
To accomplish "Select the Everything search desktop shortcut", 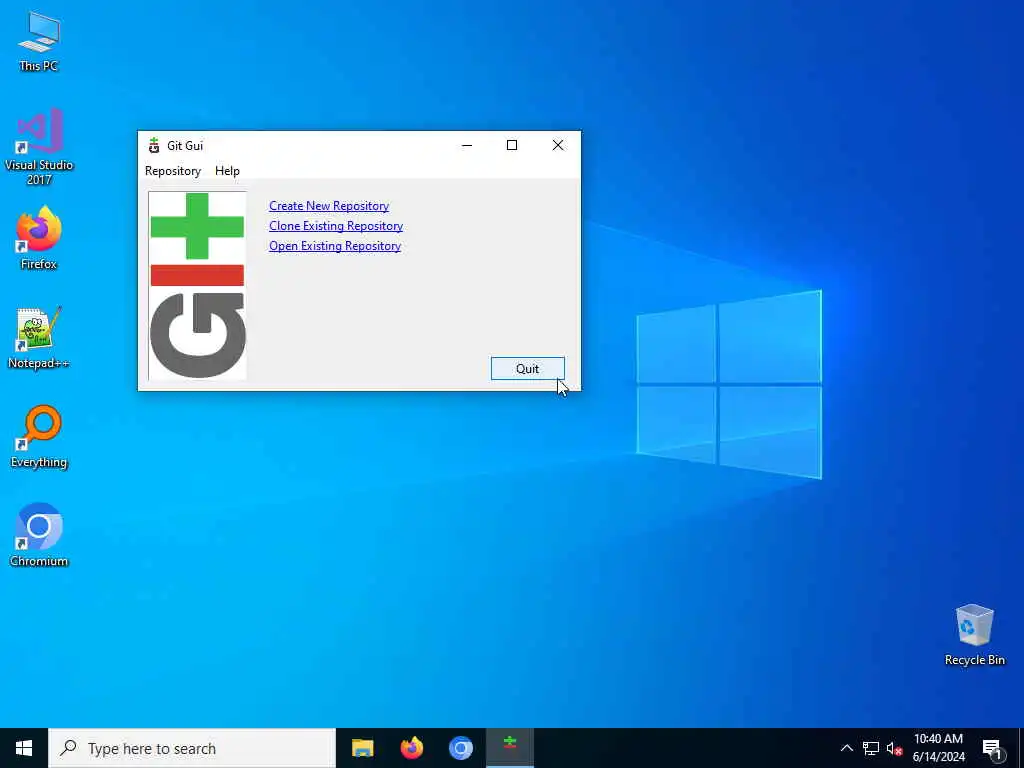I will click(39, 437).
